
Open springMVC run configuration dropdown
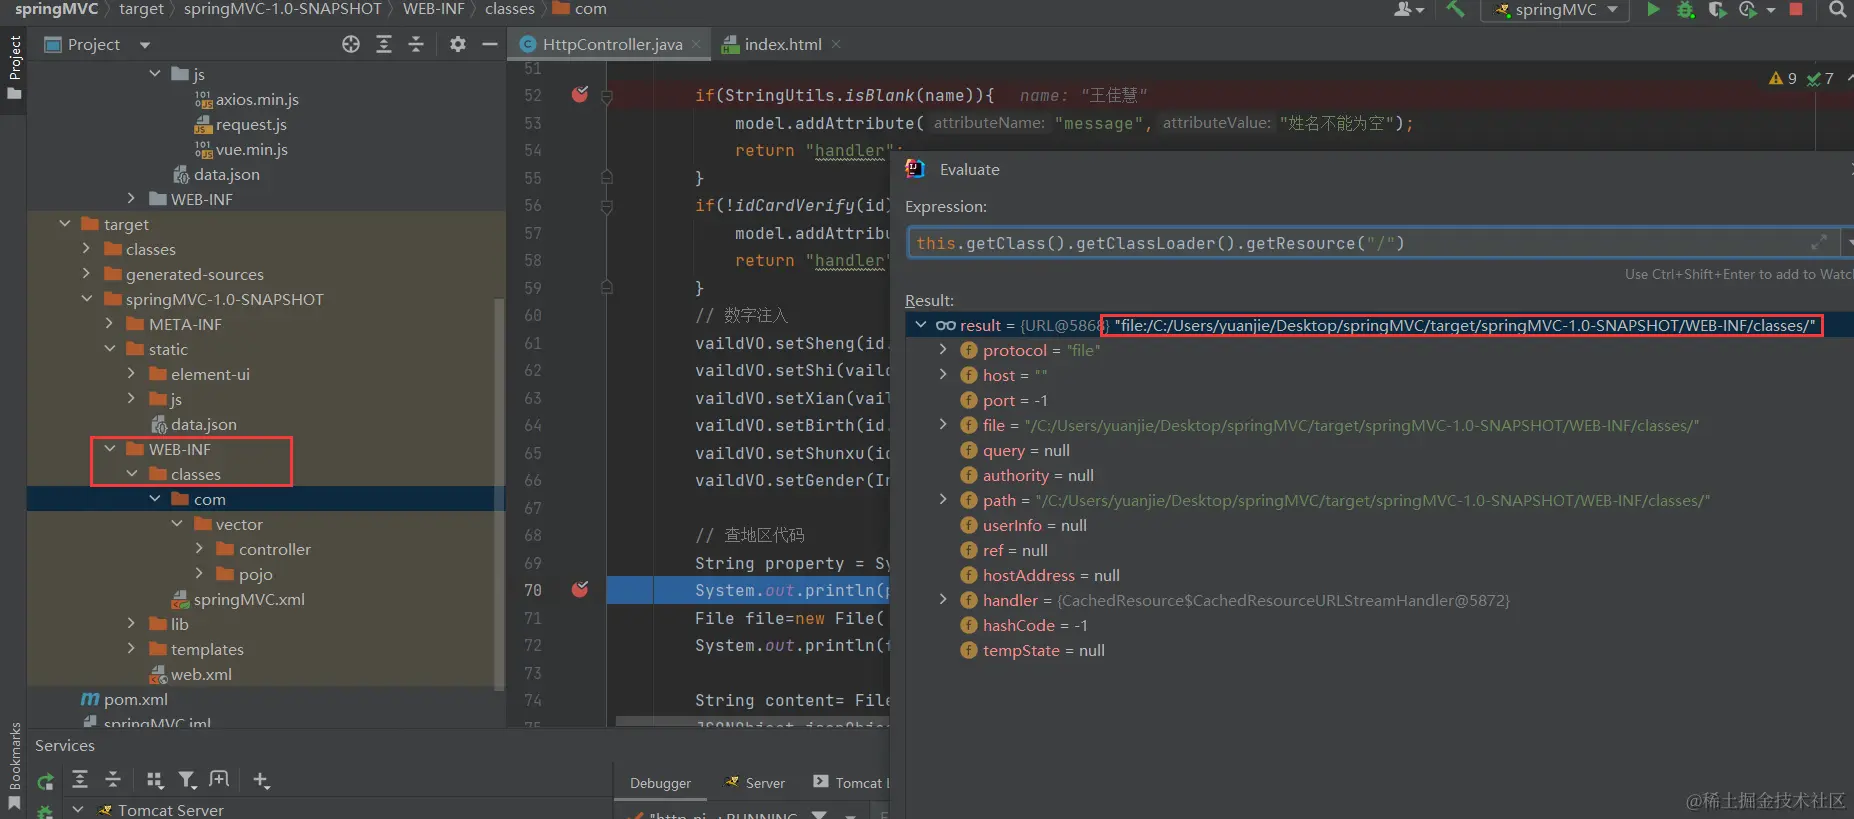(x=1555, y=9)
